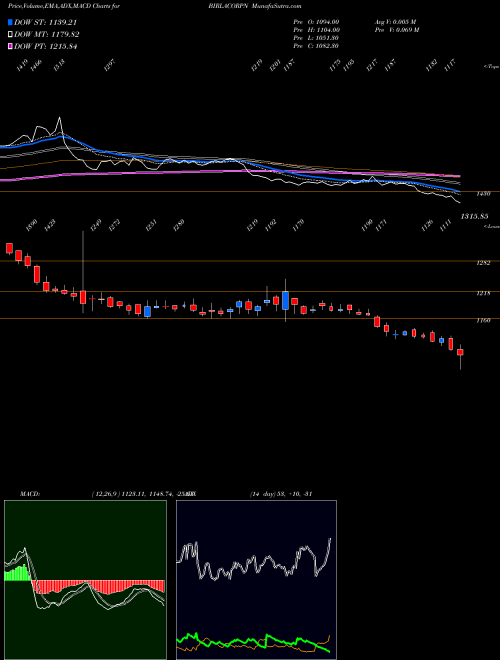Screen dimensions: 500x660
Task: Click the 1252 price level label
Action: coord(483,263)
